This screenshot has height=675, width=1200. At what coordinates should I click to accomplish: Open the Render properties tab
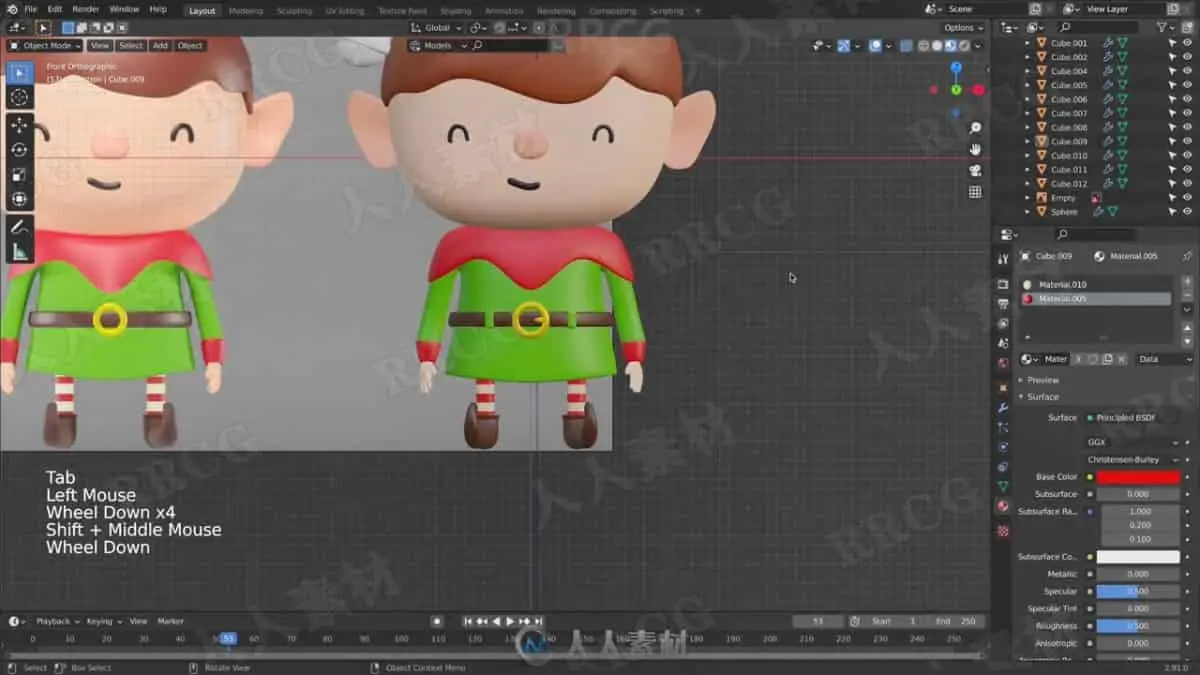pos(1003,284)
